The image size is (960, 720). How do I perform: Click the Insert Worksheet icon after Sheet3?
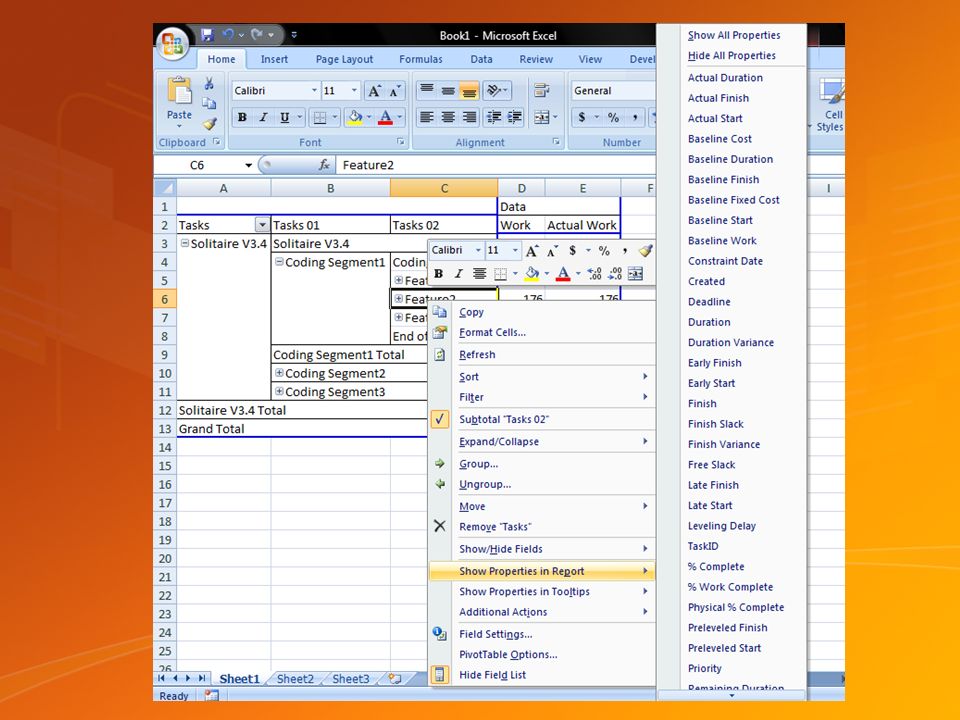click(395, 678)
